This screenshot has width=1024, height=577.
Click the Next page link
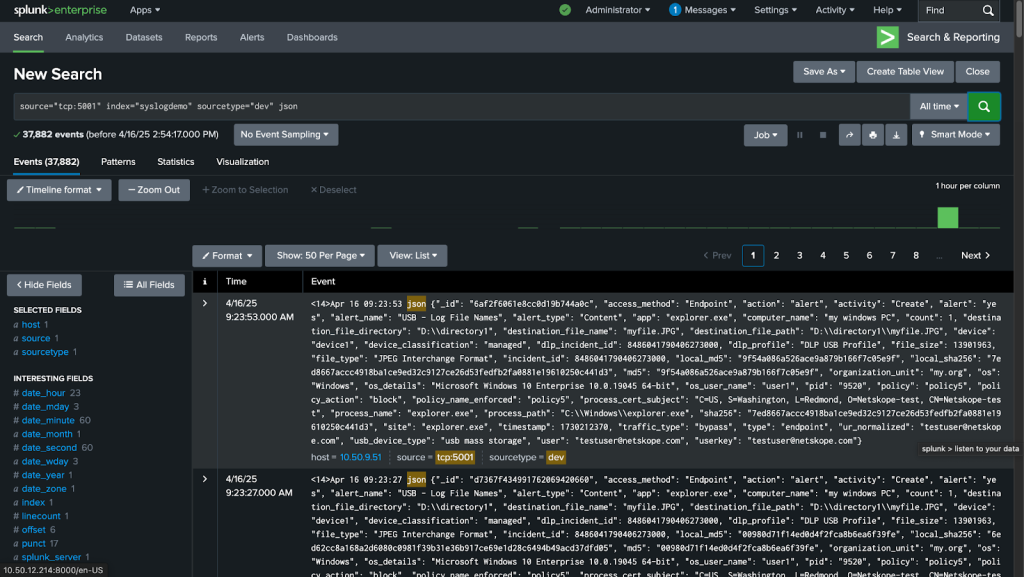[976, 256]
